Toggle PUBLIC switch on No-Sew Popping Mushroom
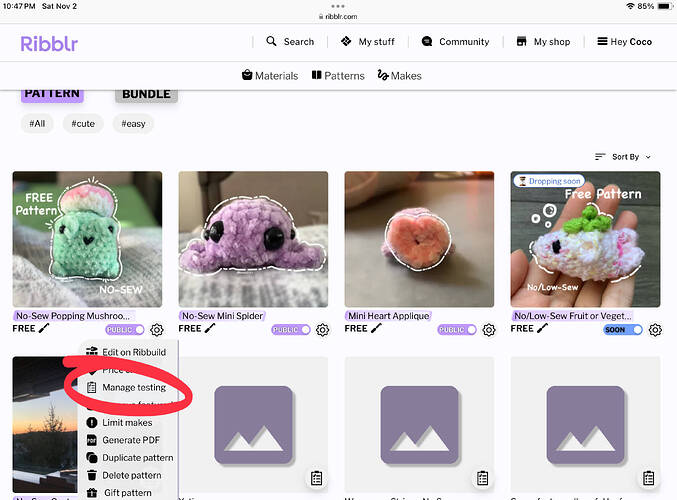677x500 pixels. (125, 329)
